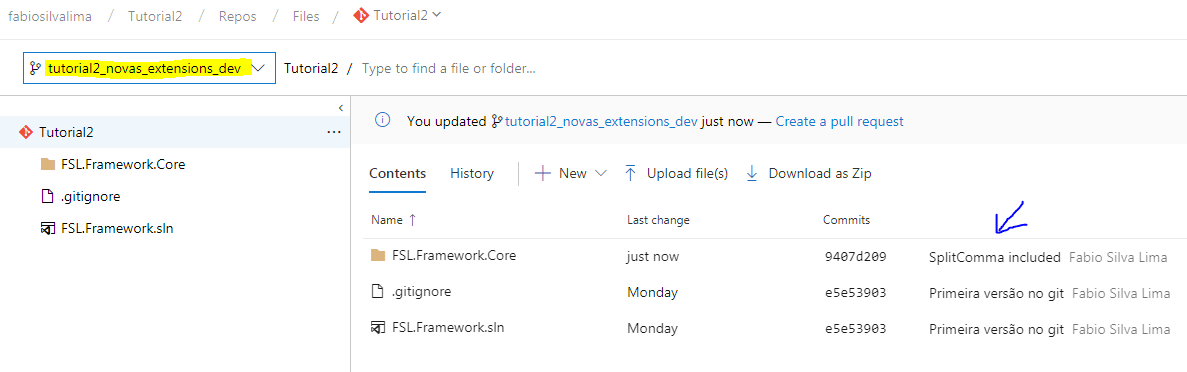Click the Create a pull request link
The height and width of the screenshot is (372, 1187).
pyautogui.click(x=840, y=121)
